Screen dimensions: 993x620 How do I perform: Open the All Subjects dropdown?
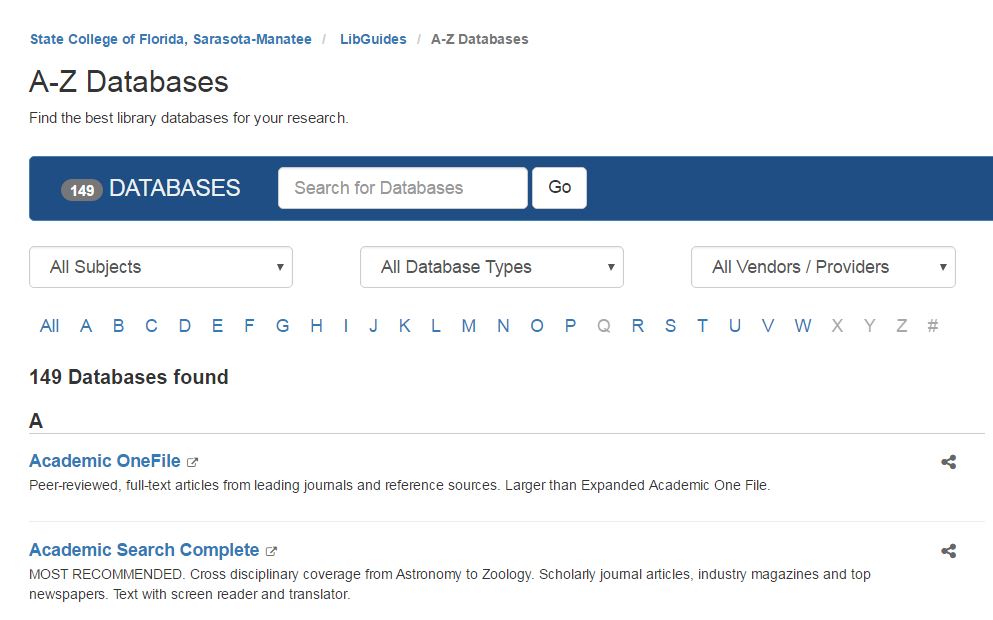click(161, 267)
